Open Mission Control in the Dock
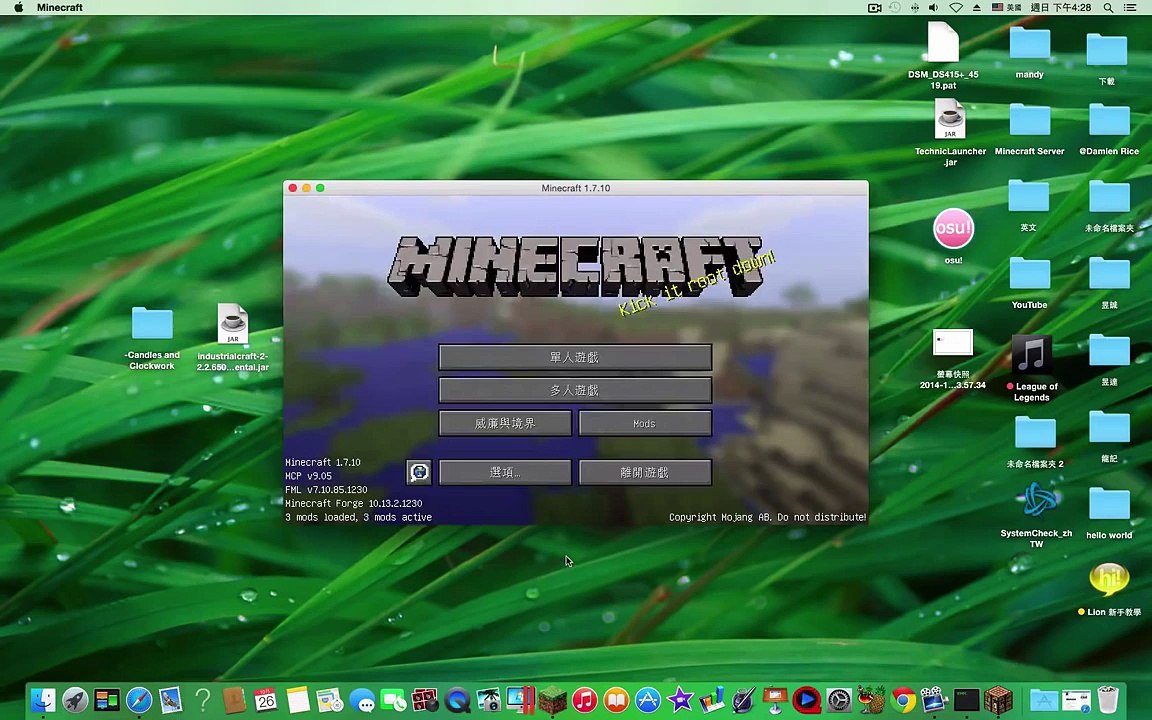Image resolution: width=1152 pixels, height=720 pixels. pyautogui.click(x=107, y=699)
